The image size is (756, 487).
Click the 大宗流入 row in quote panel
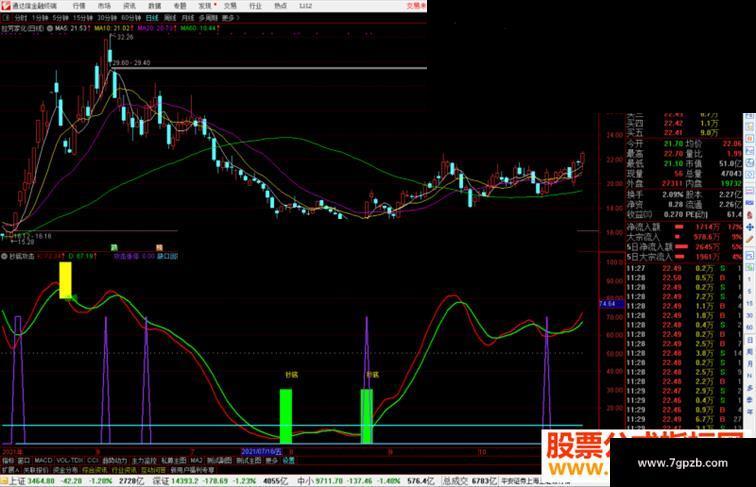click(x=684, y=237)
